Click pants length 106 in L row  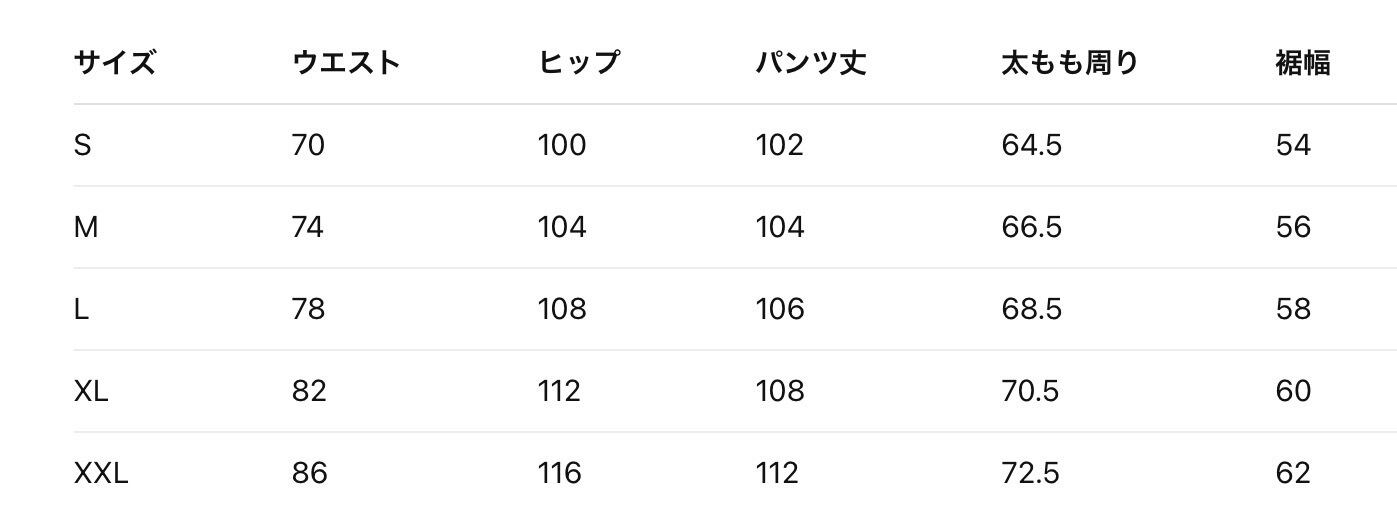point(779,309)
